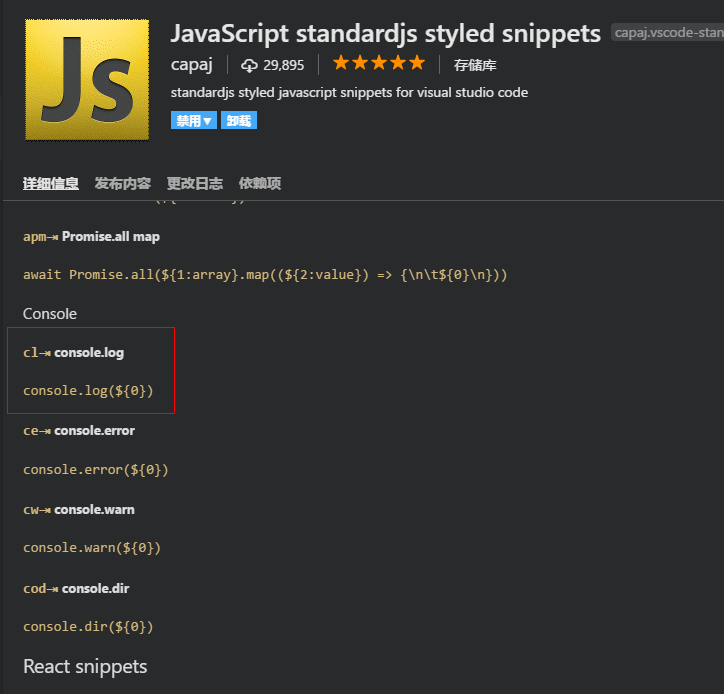This screenshot has height=694, width=724.
Task: Click the 'cod⇥ console.dir' heading
Action: 76,589
